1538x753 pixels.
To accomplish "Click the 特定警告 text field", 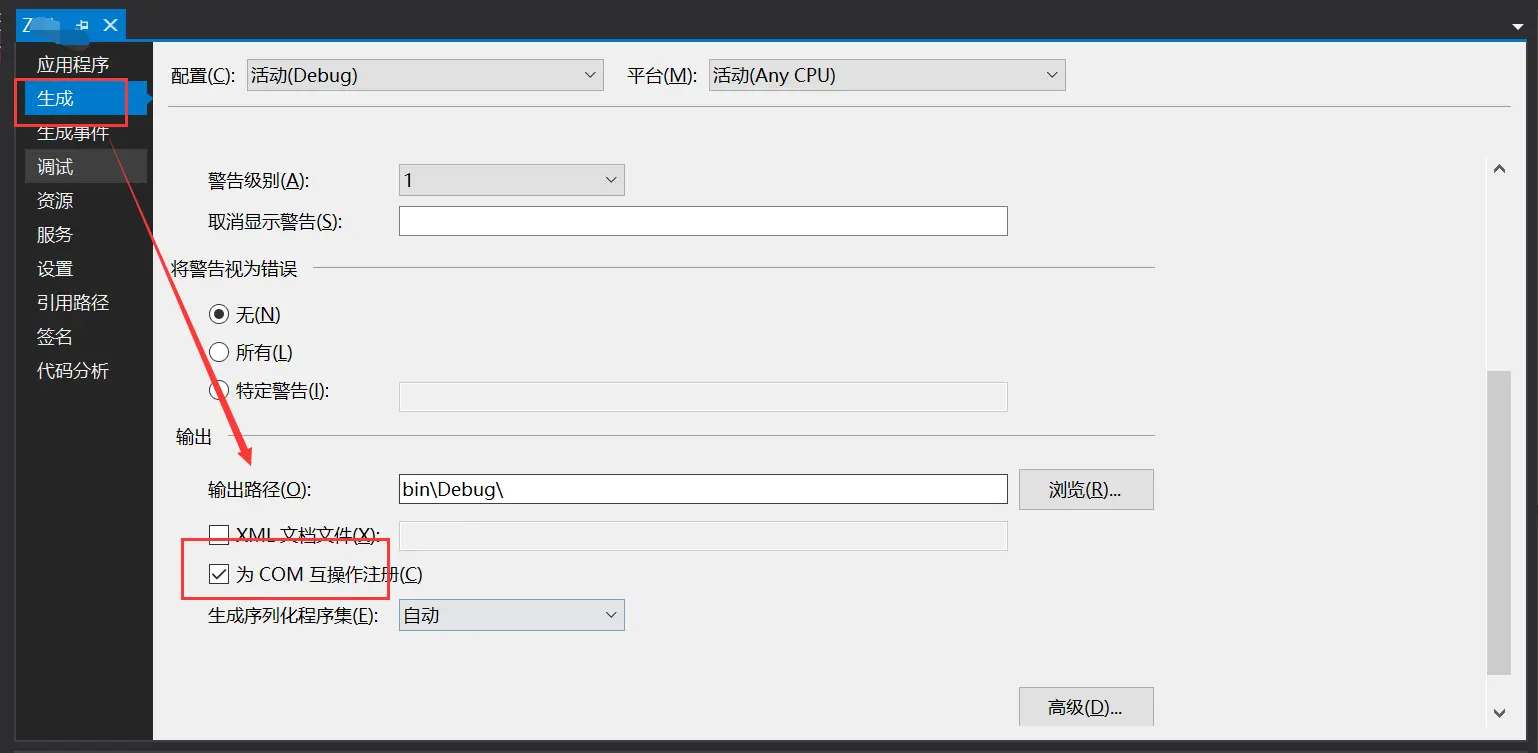I will pyautogui.click(x=703, y=397).
